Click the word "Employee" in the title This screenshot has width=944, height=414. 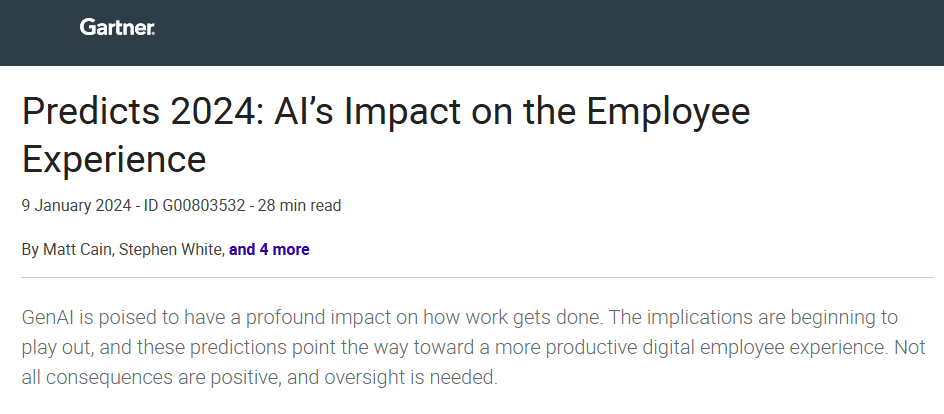(668, 112)
